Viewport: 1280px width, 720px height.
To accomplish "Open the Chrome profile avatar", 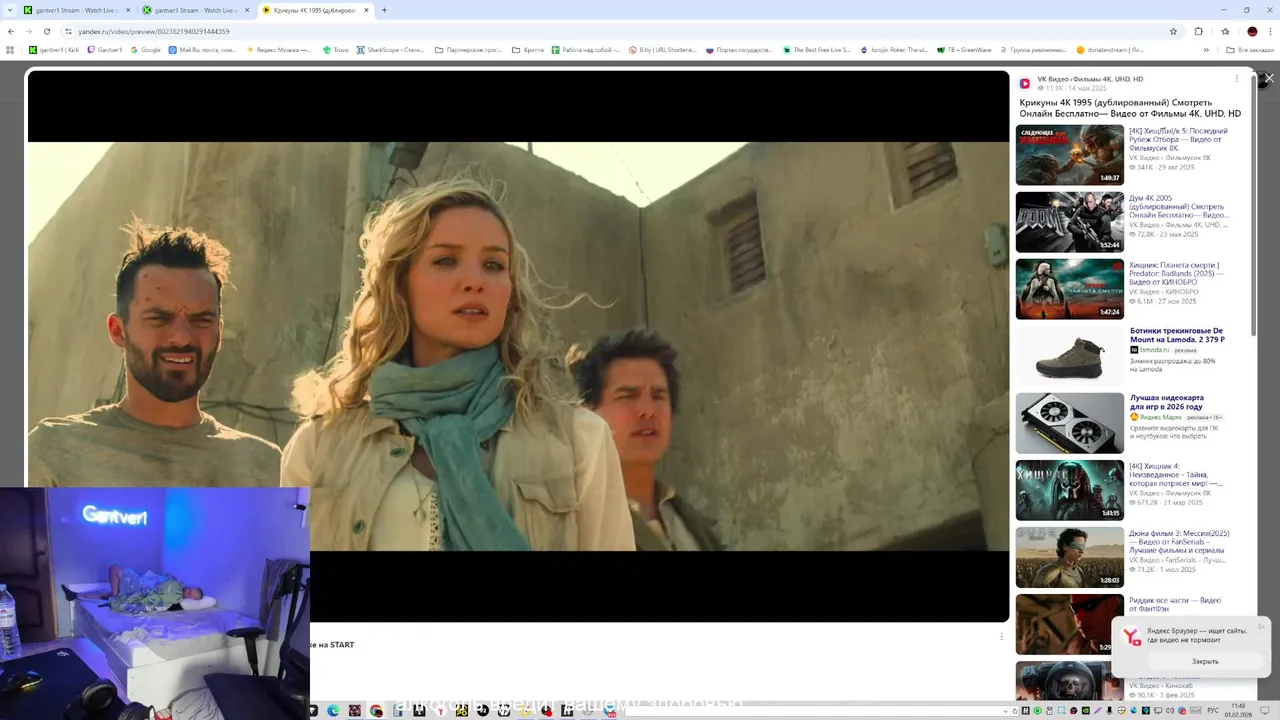I will click(1252, 31).
